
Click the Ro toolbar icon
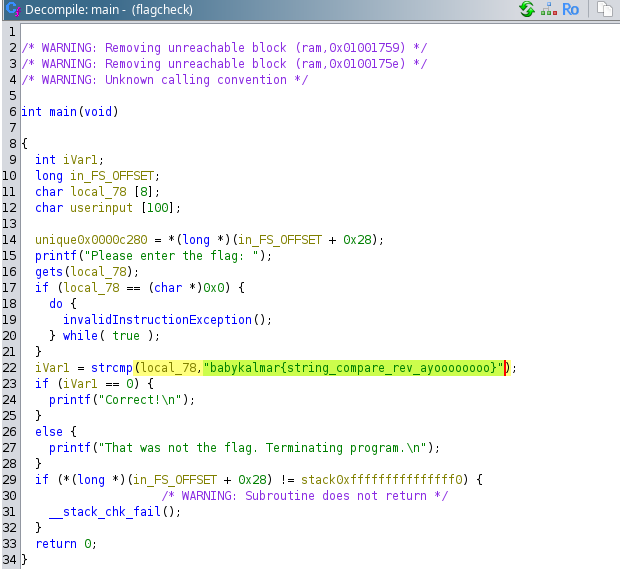(x=570, y=10)
